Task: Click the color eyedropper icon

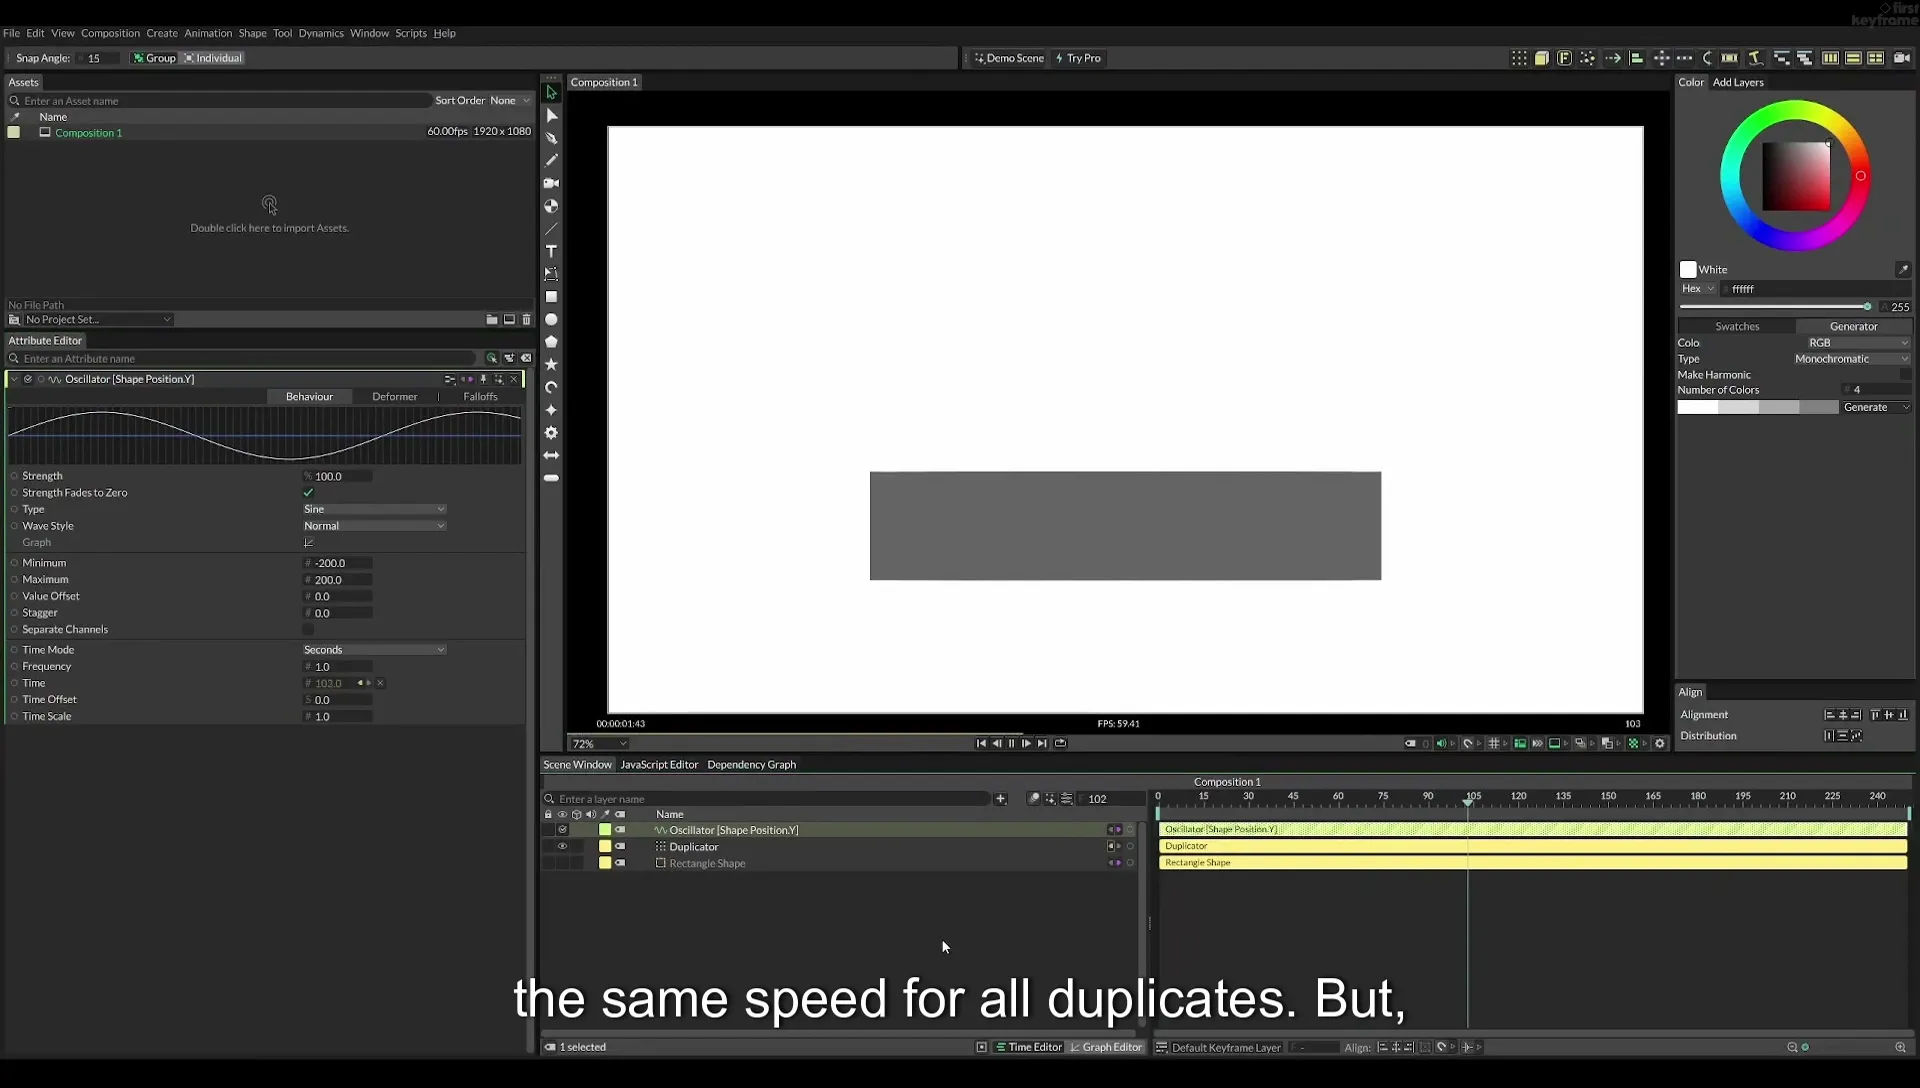Action: (x=1903, y=270)
